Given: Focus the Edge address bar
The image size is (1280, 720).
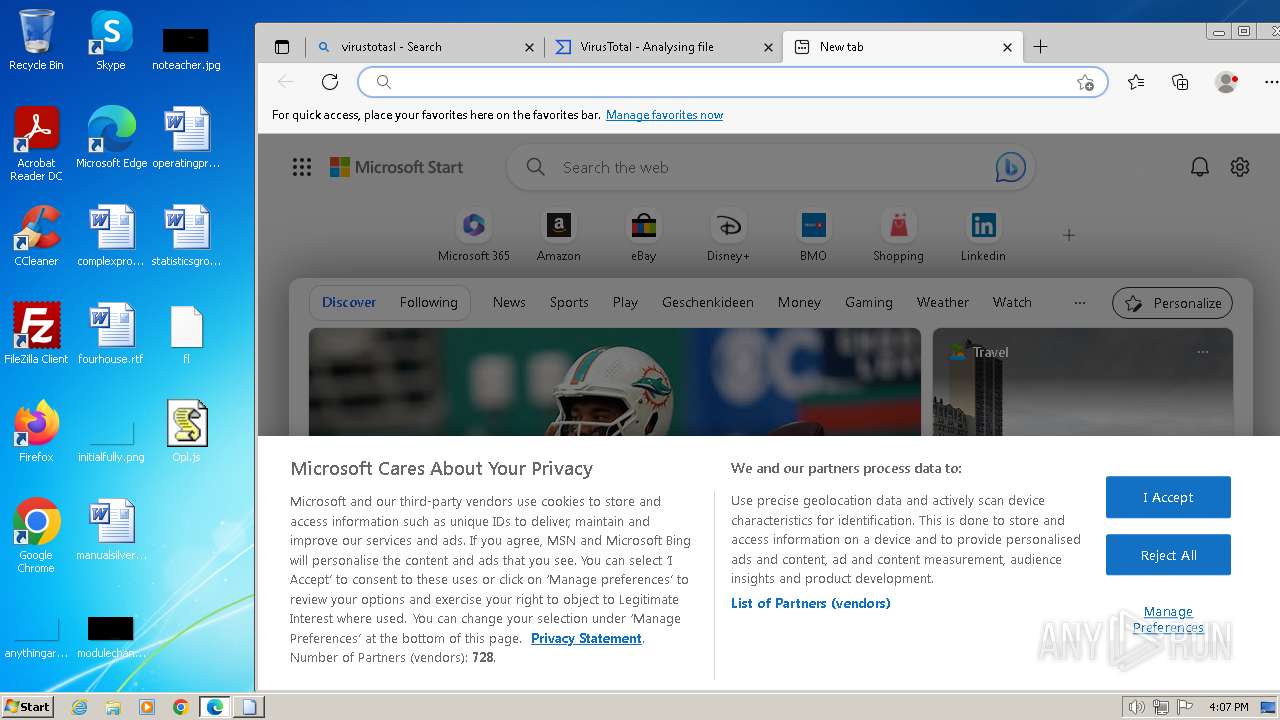Looking at the screenshot, I should [x=733, y=82].
